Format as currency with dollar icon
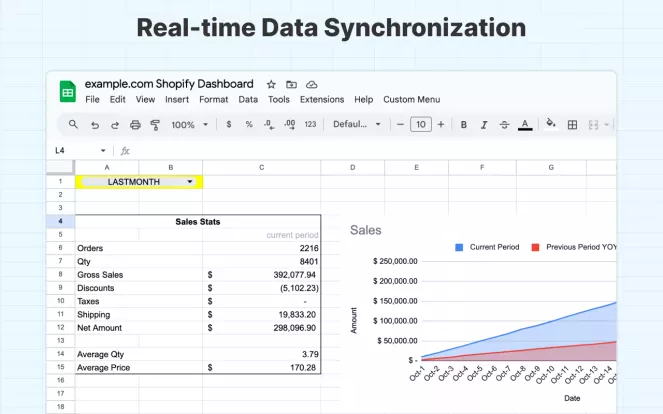663x414 pixels. click(229, 124)
